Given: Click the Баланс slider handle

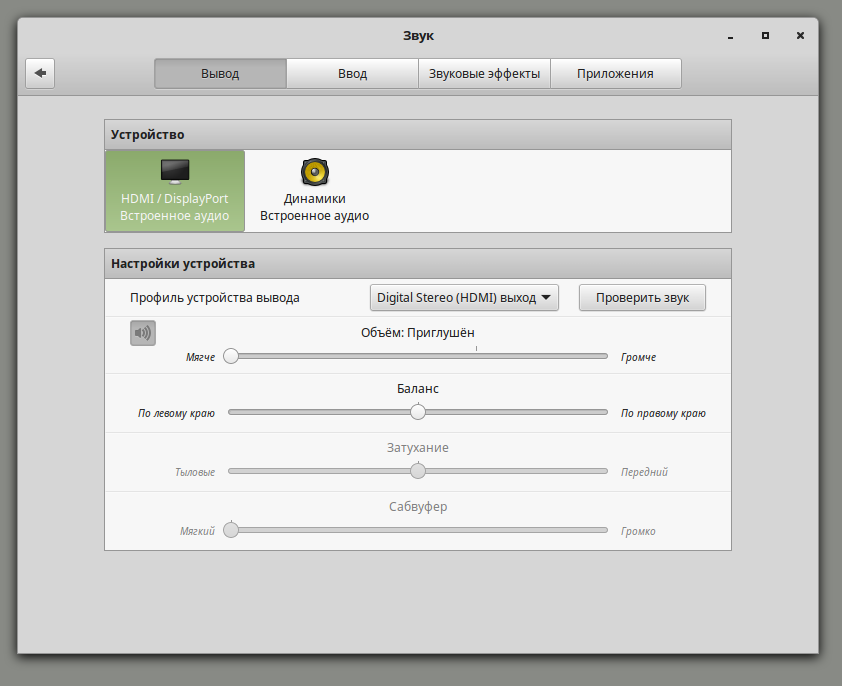Looking at the screenshot, I should click(x=418, y=412).
